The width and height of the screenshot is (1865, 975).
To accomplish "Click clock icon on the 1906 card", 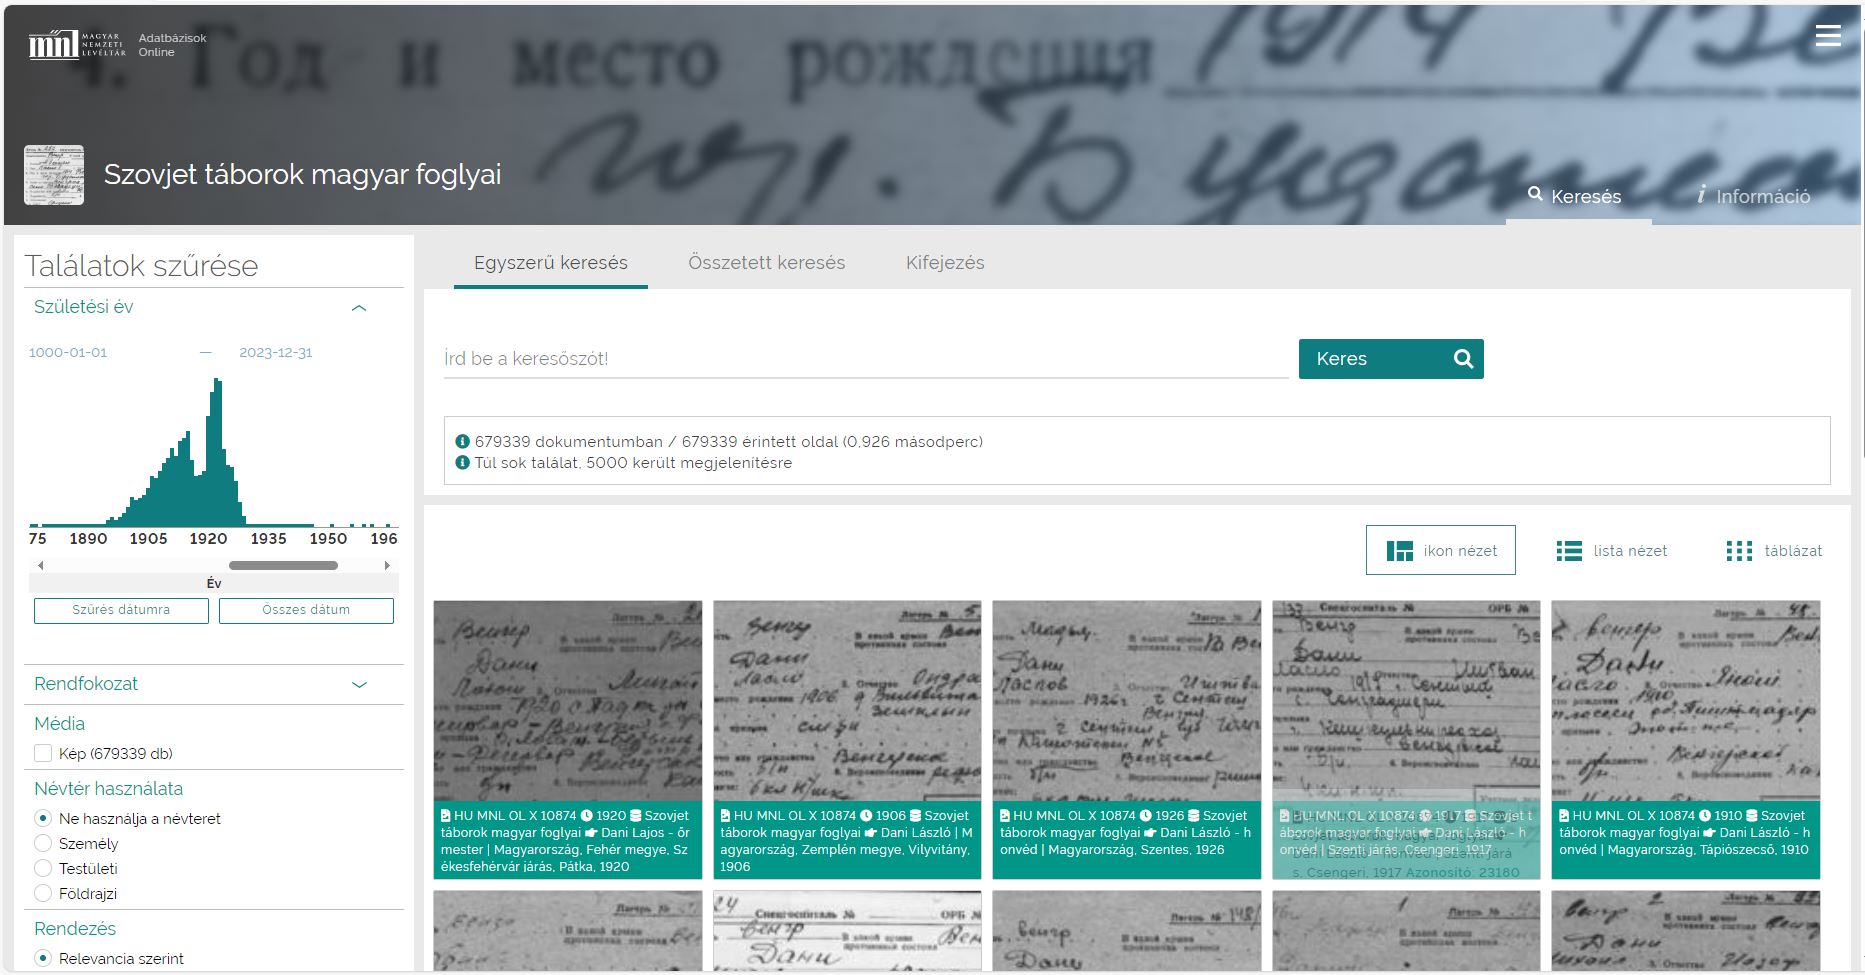I will tap(866, 816).
